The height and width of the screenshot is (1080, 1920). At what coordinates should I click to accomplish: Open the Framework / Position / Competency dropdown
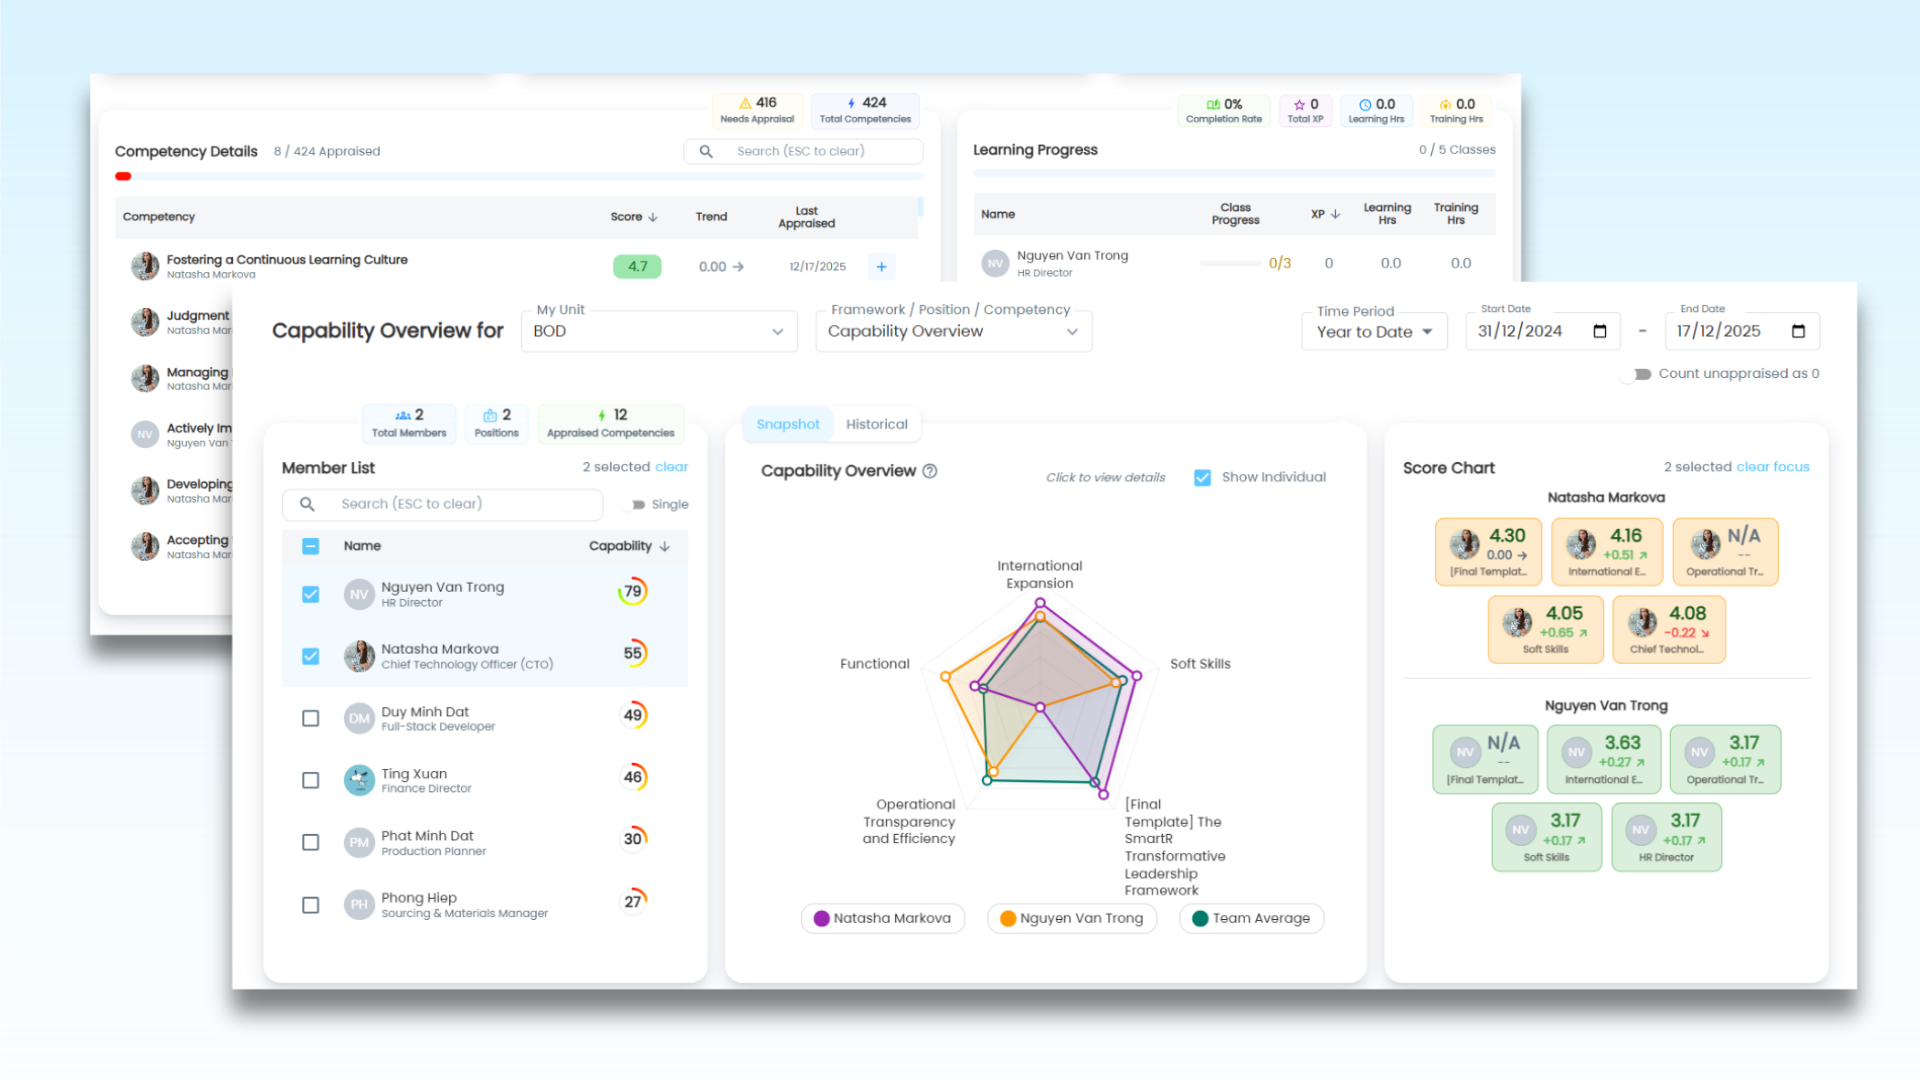[953, 332]
